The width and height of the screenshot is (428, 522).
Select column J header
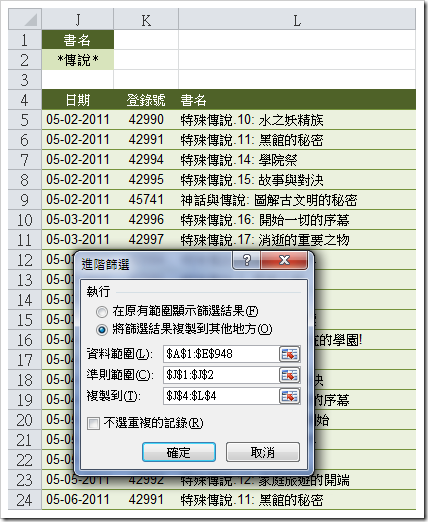(78, 20)
